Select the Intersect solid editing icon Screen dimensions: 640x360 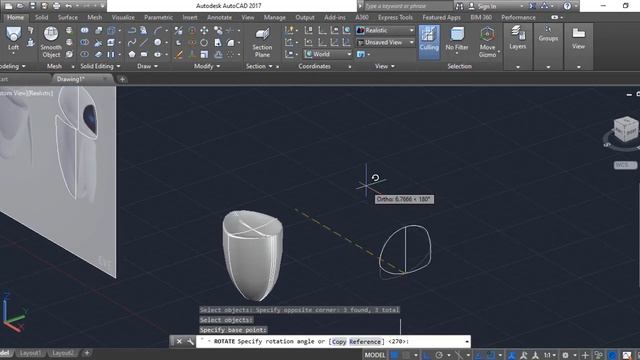click(x=84, y=54)
